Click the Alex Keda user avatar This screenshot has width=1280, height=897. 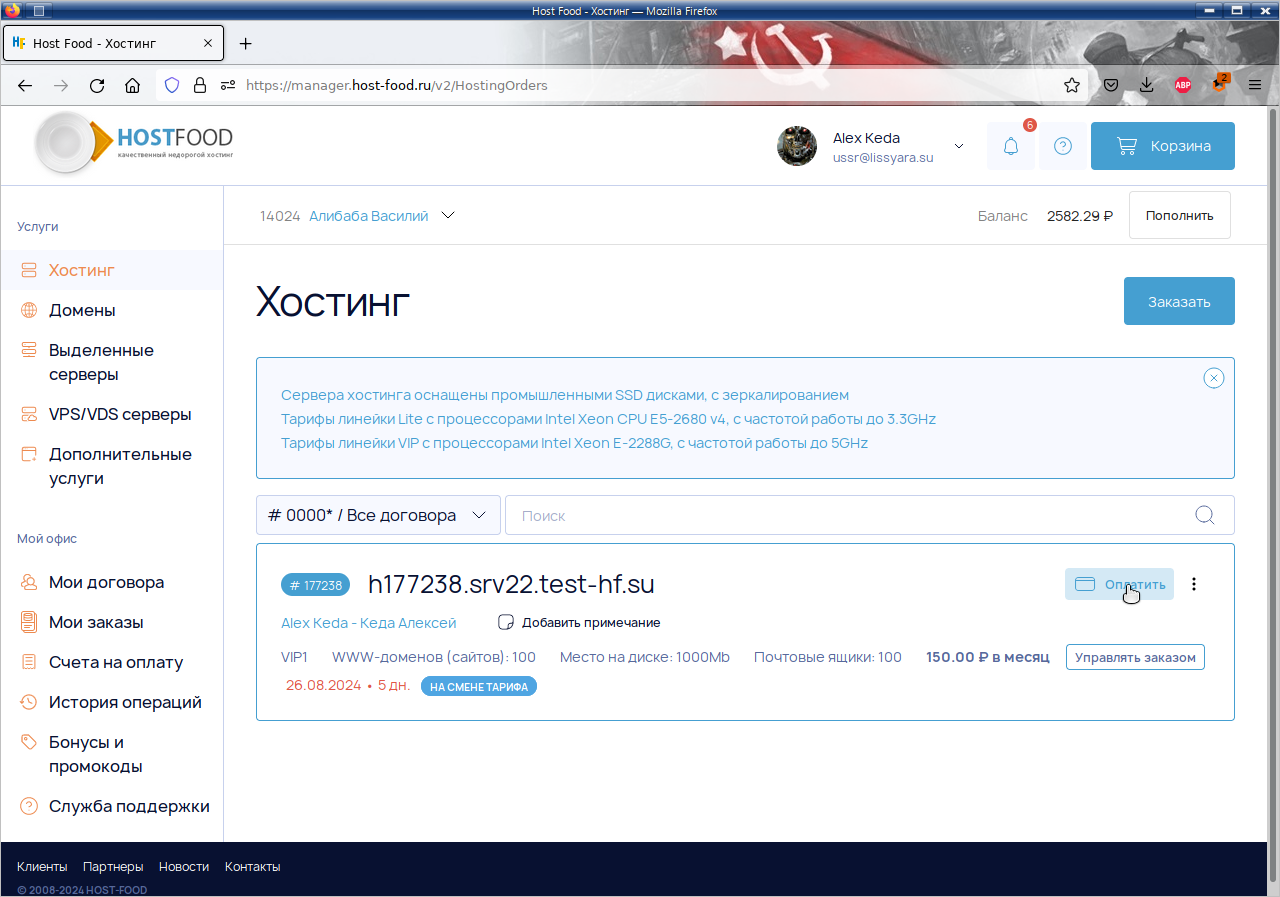[797, 146]
